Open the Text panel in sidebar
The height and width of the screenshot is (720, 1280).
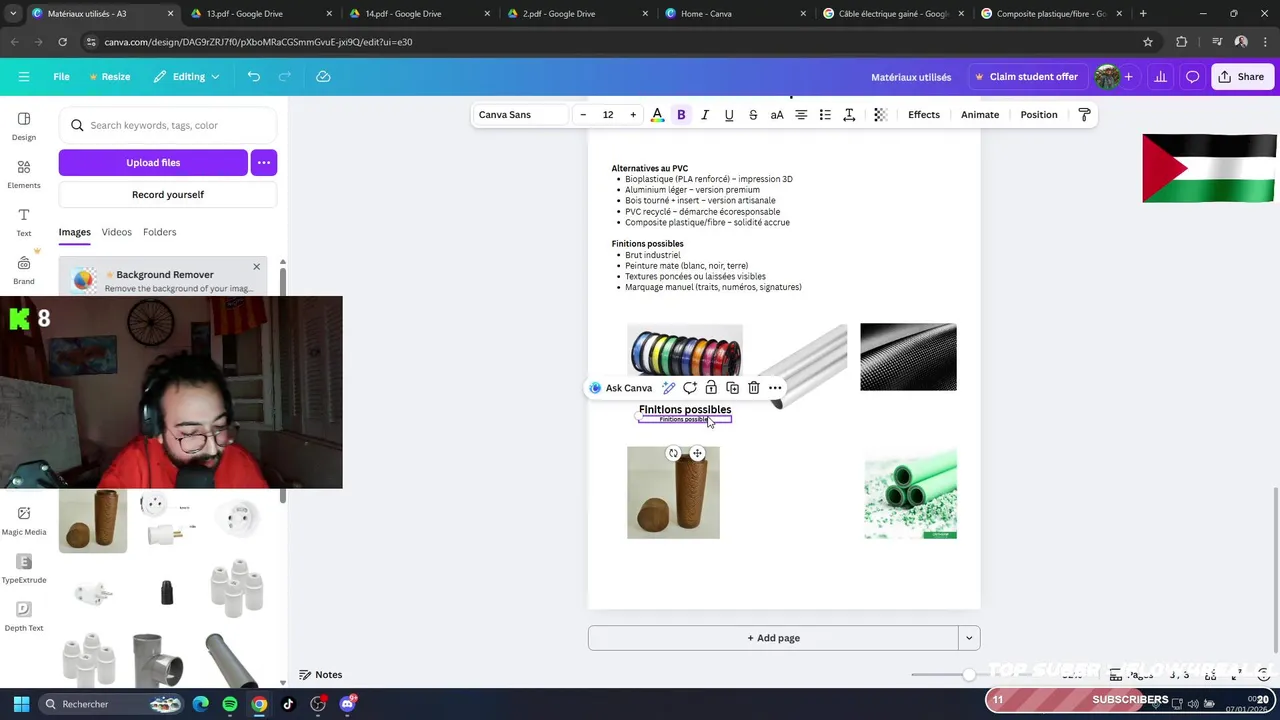[x=24, y=222]
